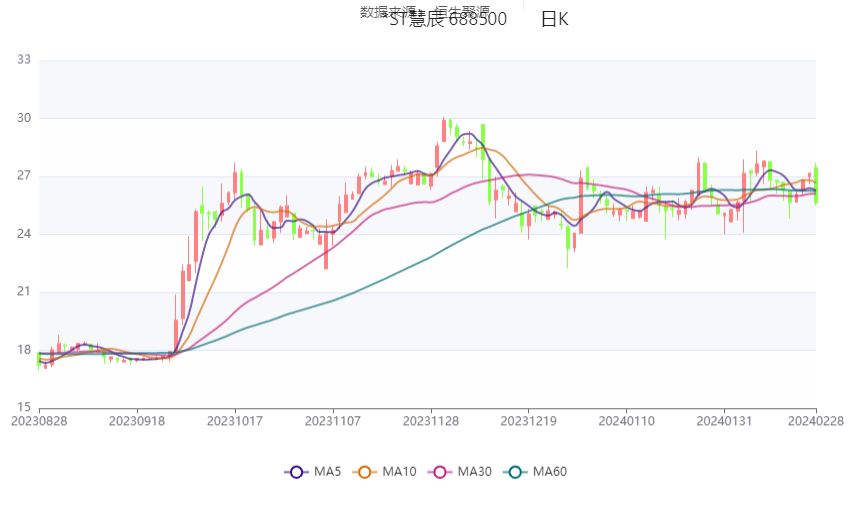
Task: Select the 日K label in the title
Action: pyautogui.click(x=554, y=19)
